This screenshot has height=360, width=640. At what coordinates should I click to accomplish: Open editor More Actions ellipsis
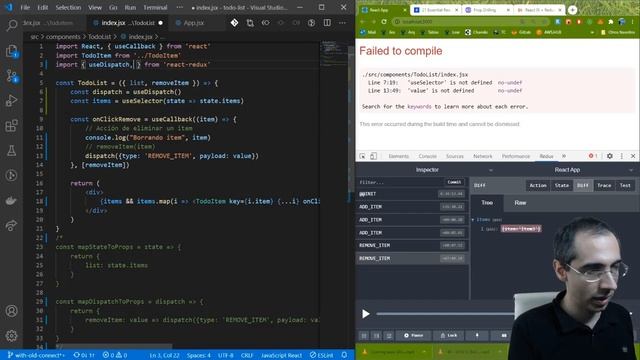coord(342,23)
